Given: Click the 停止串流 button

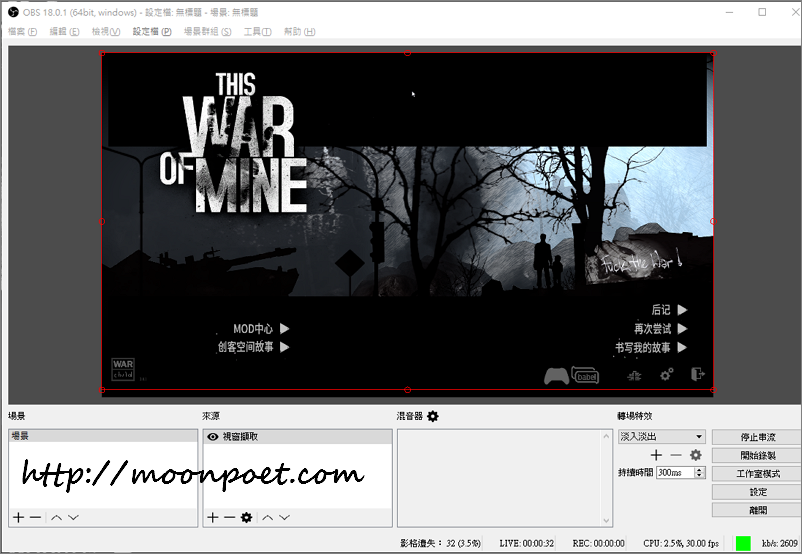Looking at the screenshot, I should (758, 437).
